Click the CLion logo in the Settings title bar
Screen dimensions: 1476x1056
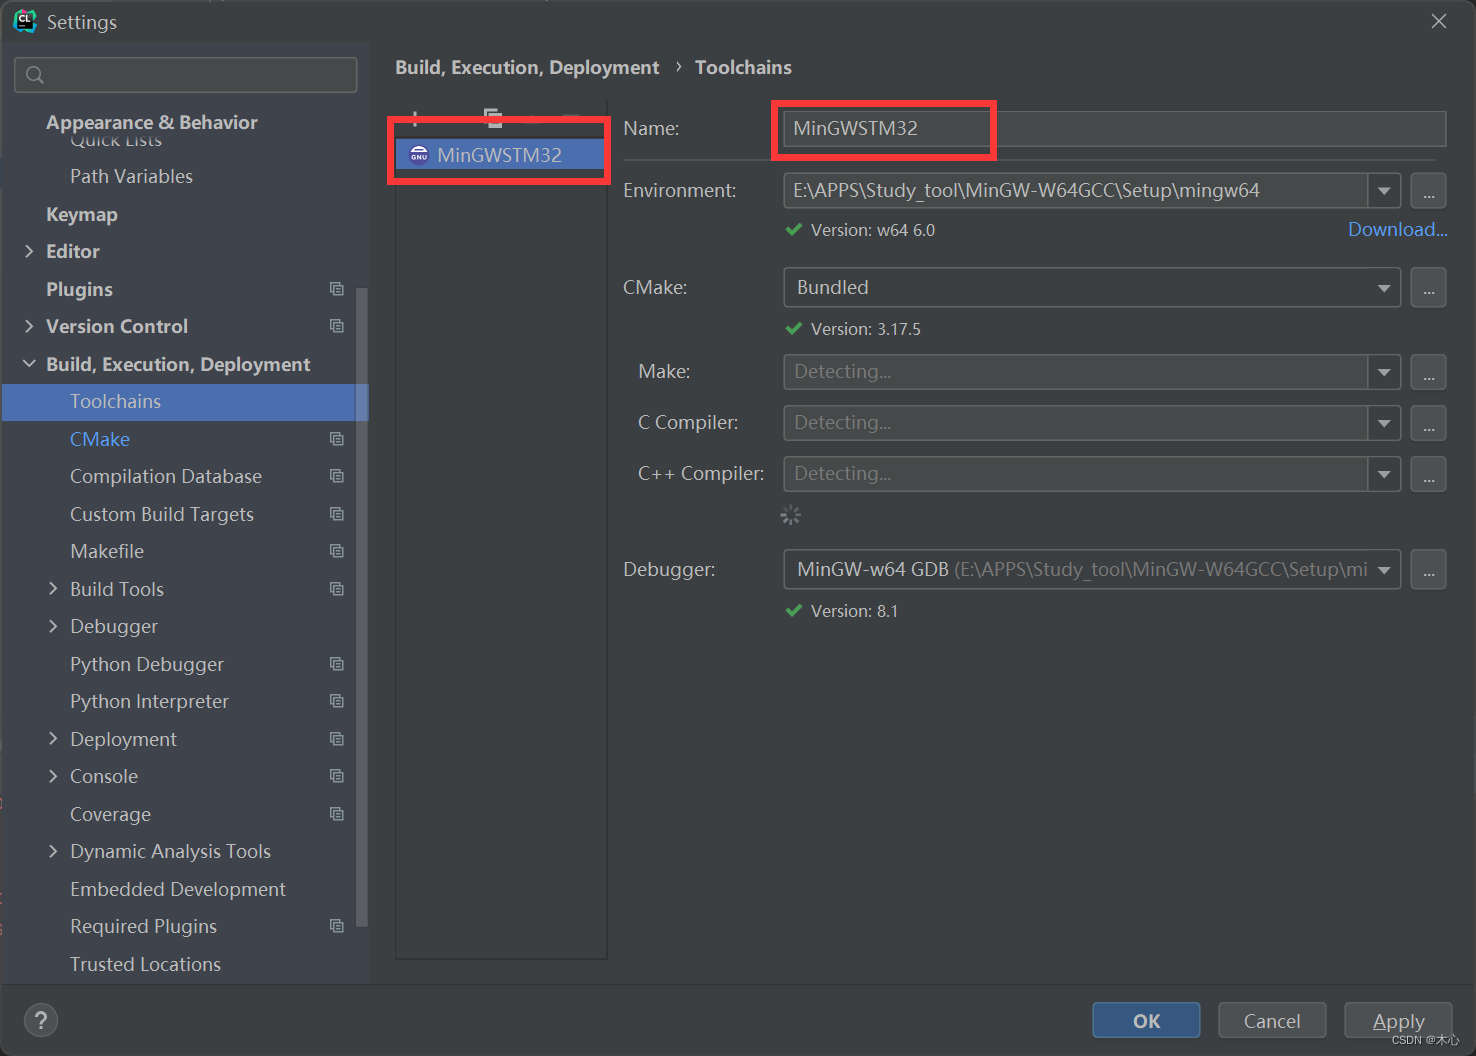click(25, 21)
